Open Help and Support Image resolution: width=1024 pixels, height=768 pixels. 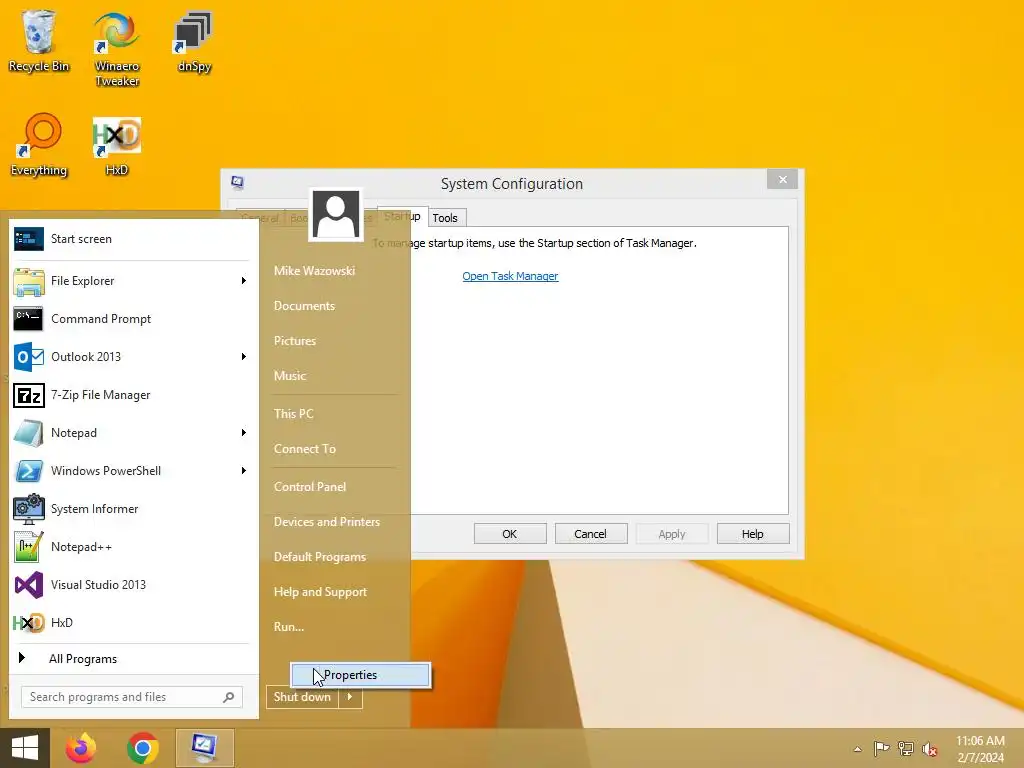tap(321, 592)
